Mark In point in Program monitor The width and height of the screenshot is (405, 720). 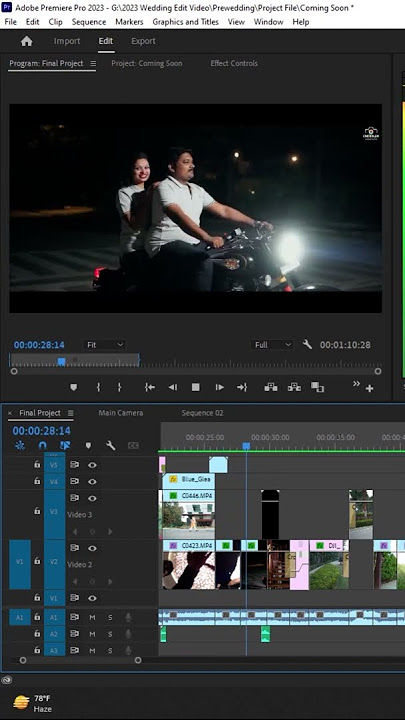tap(98, 388)
